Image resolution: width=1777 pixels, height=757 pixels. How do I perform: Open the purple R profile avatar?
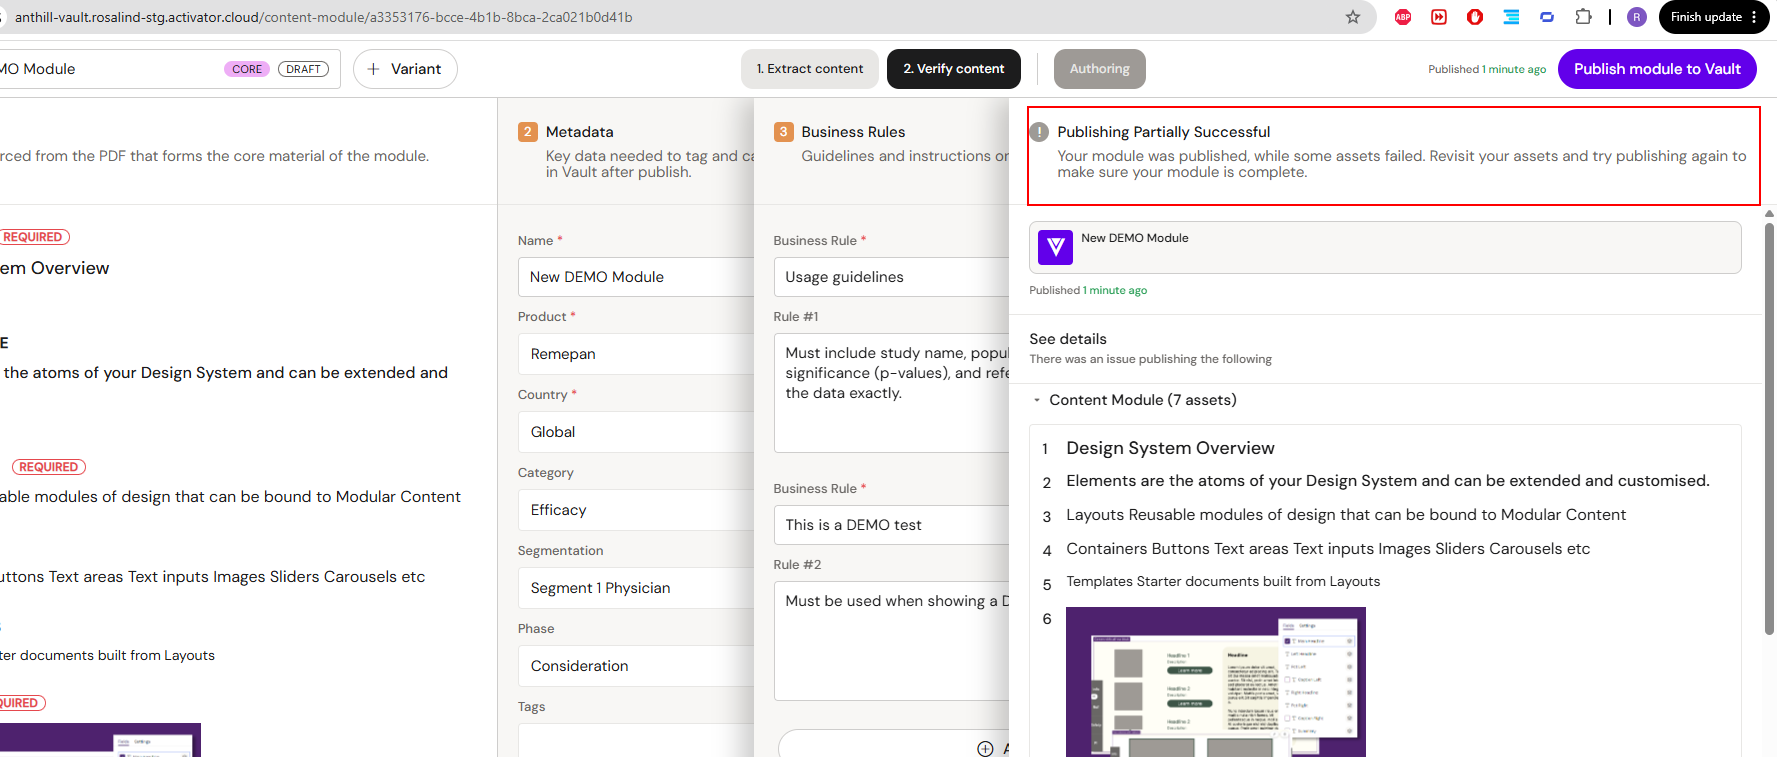click(1637, 17)
